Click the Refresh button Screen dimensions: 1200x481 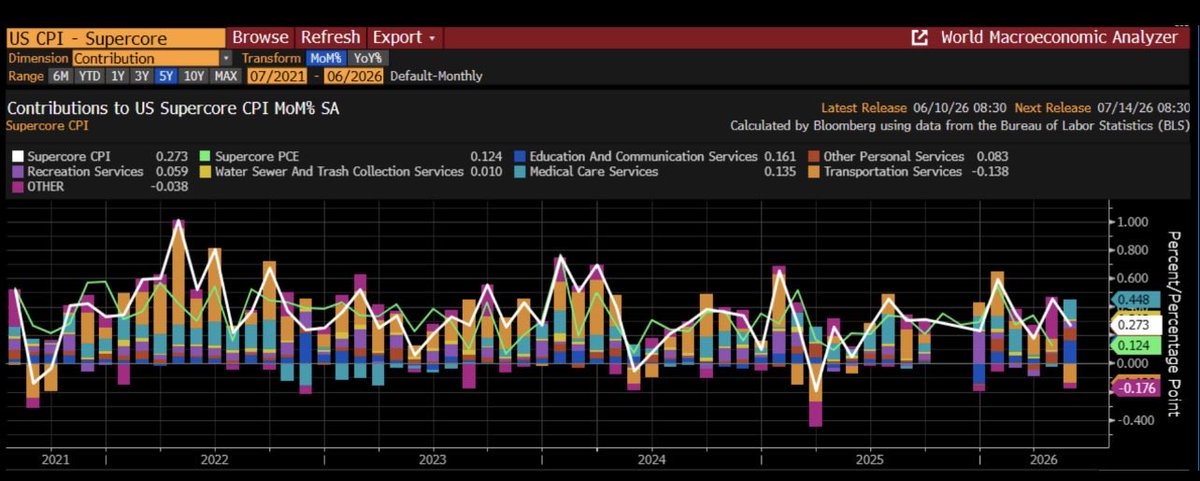click(x=331, y=37)
